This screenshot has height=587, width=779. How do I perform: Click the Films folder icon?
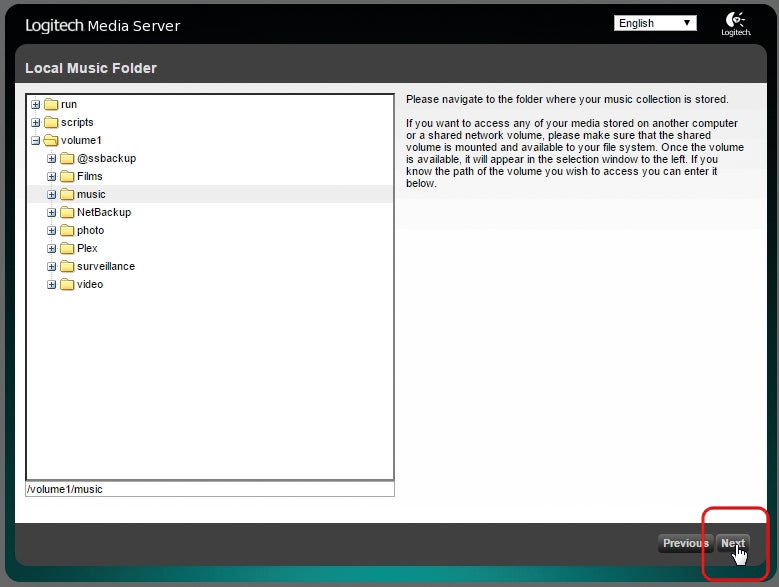coord(67,176)
